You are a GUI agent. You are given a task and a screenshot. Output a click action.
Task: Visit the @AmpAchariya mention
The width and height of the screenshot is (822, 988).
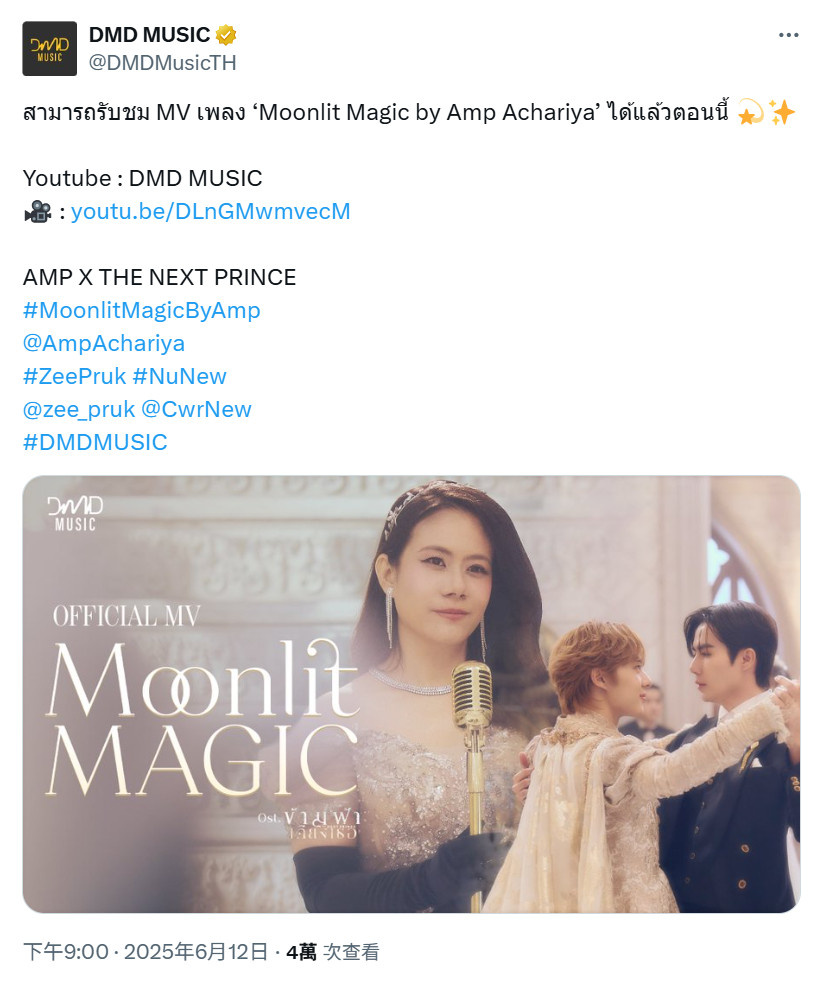click(x=104, y=343)
